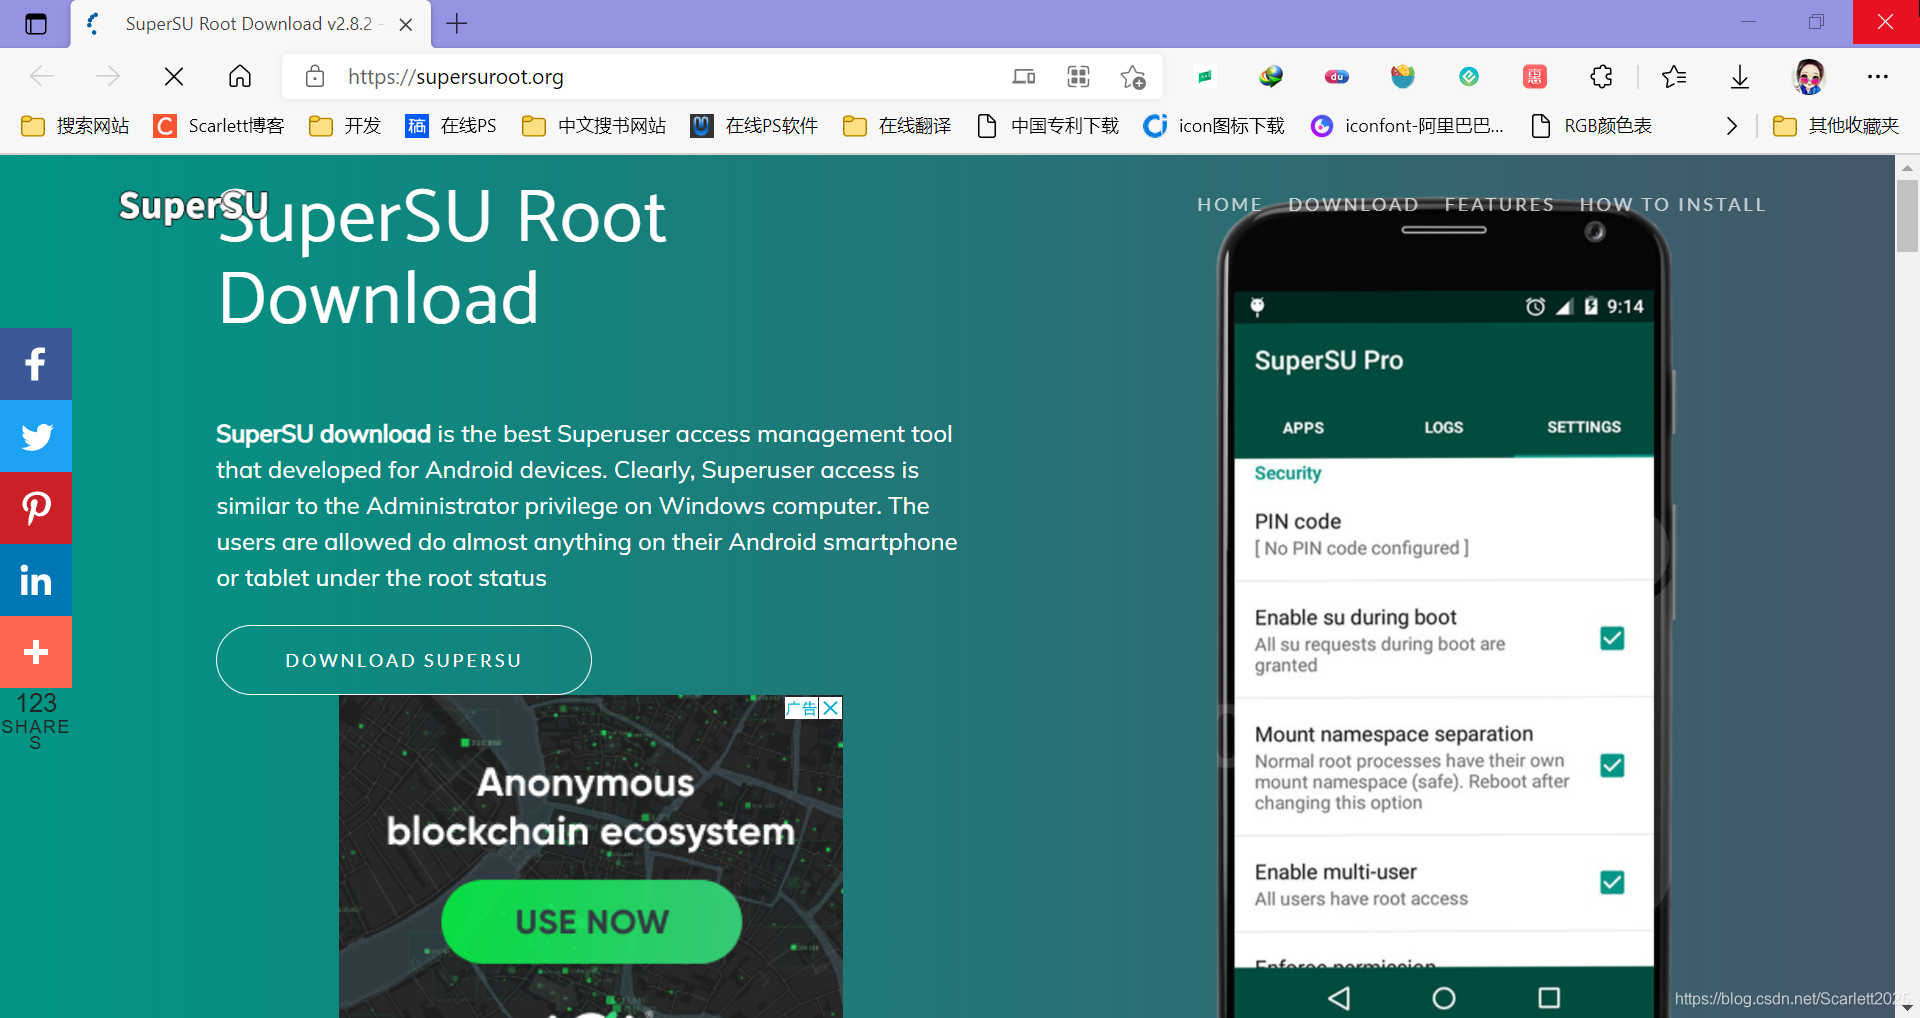Expand more share options plus button
1920x1018 pixels.
click(x=36, y=652)
